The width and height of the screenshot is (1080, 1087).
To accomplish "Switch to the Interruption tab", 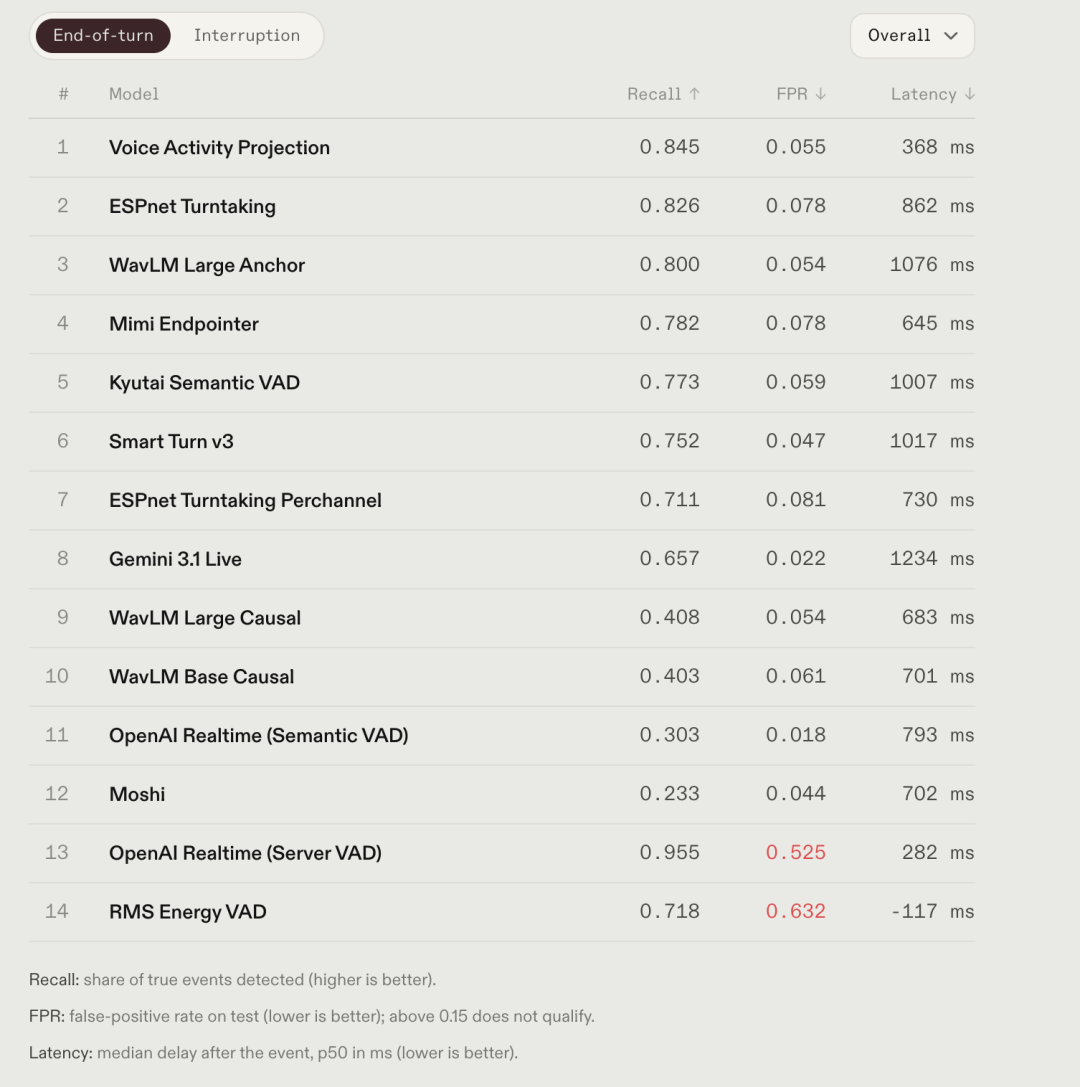I will [247, 36].
